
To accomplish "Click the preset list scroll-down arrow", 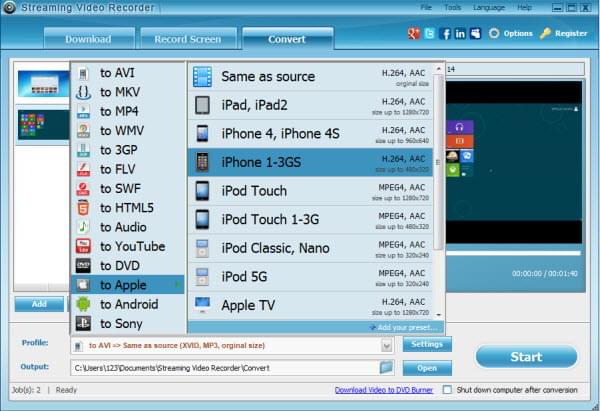I will (x=439, y=315).
